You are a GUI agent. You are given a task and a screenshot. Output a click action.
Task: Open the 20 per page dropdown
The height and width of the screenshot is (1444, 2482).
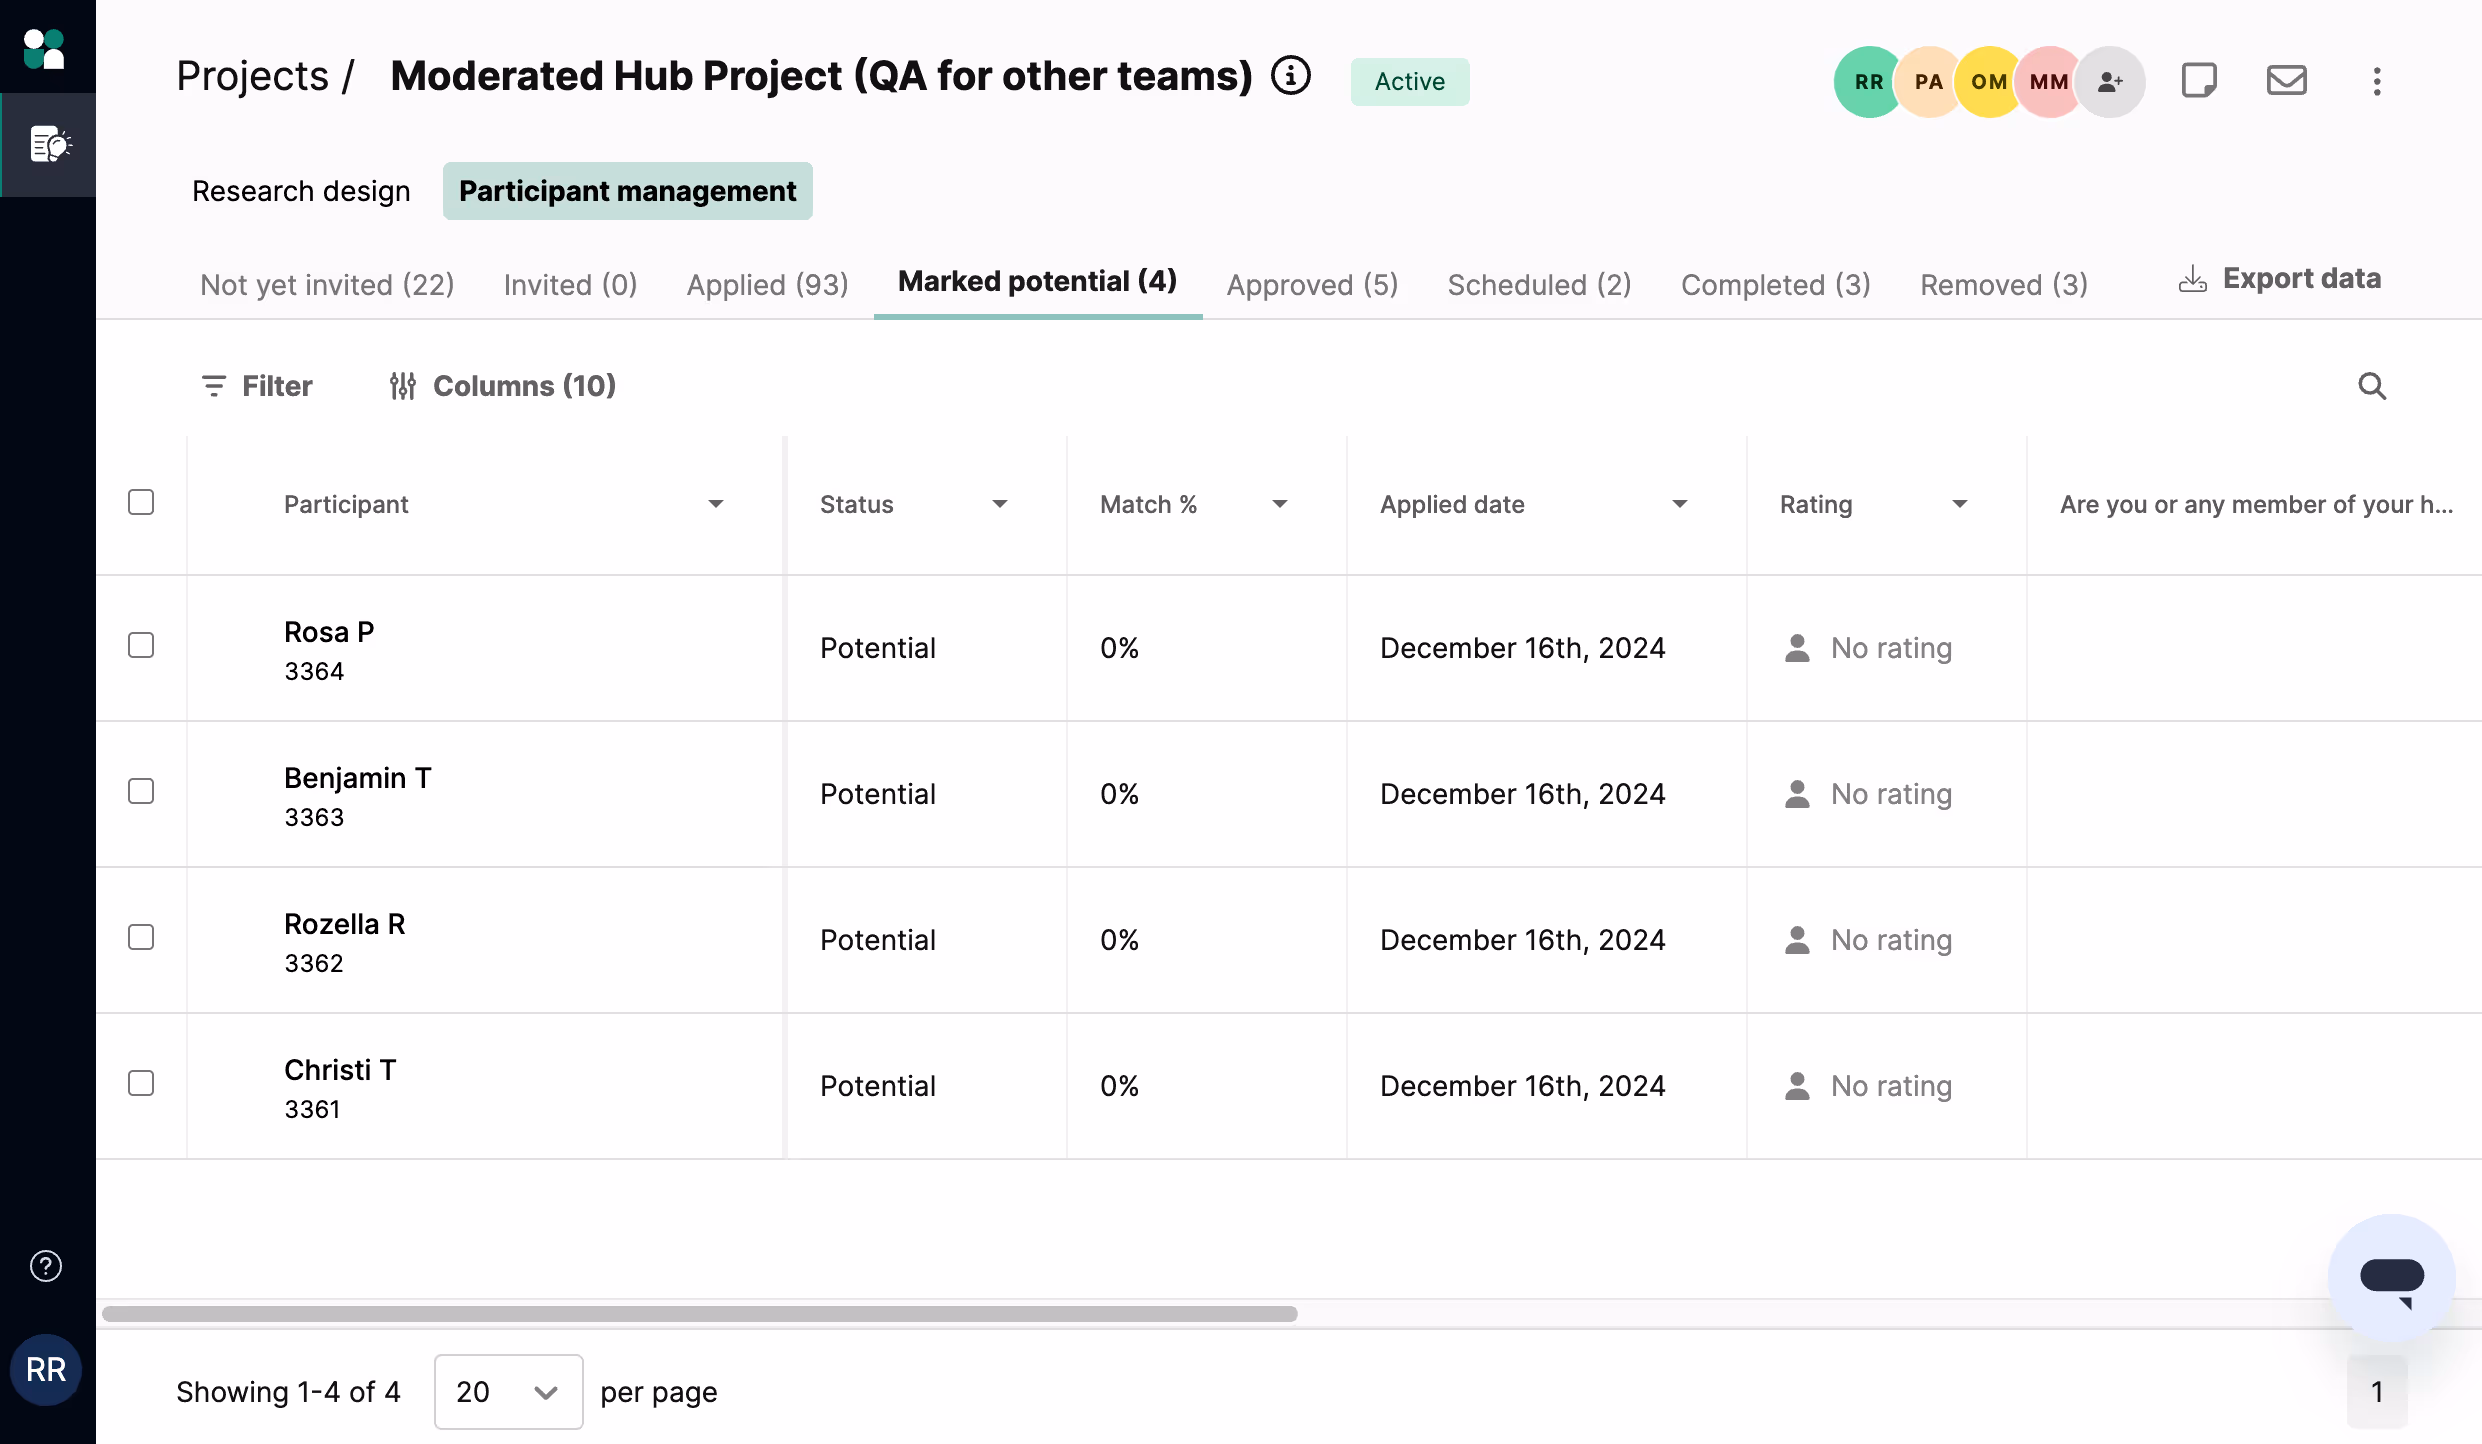(x=508, y=1392)
